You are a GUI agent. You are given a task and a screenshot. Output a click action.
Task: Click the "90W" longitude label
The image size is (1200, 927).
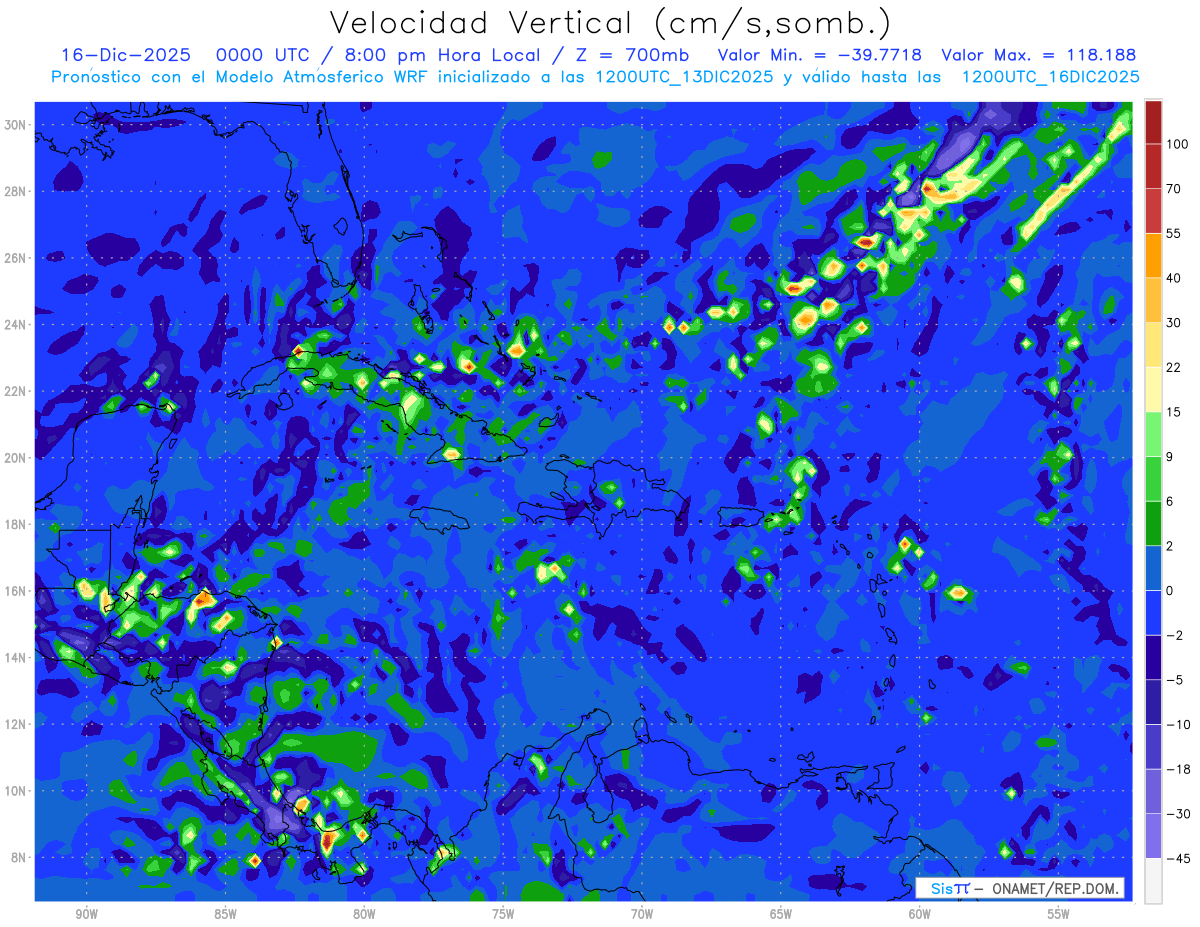[x=86, y=915]
